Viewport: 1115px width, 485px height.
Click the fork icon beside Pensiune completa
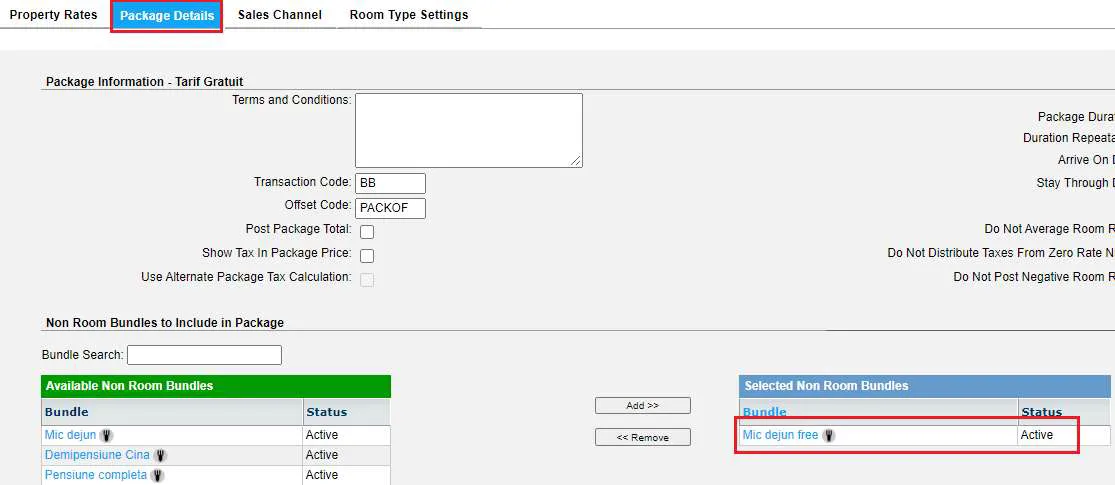coord(158,475)
